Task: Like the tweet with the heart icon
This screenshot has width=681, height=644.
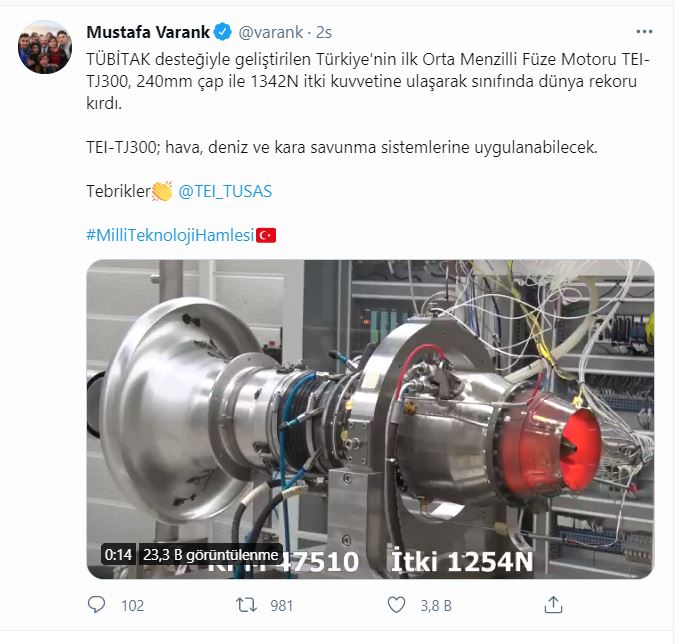Action: (396, 605)
